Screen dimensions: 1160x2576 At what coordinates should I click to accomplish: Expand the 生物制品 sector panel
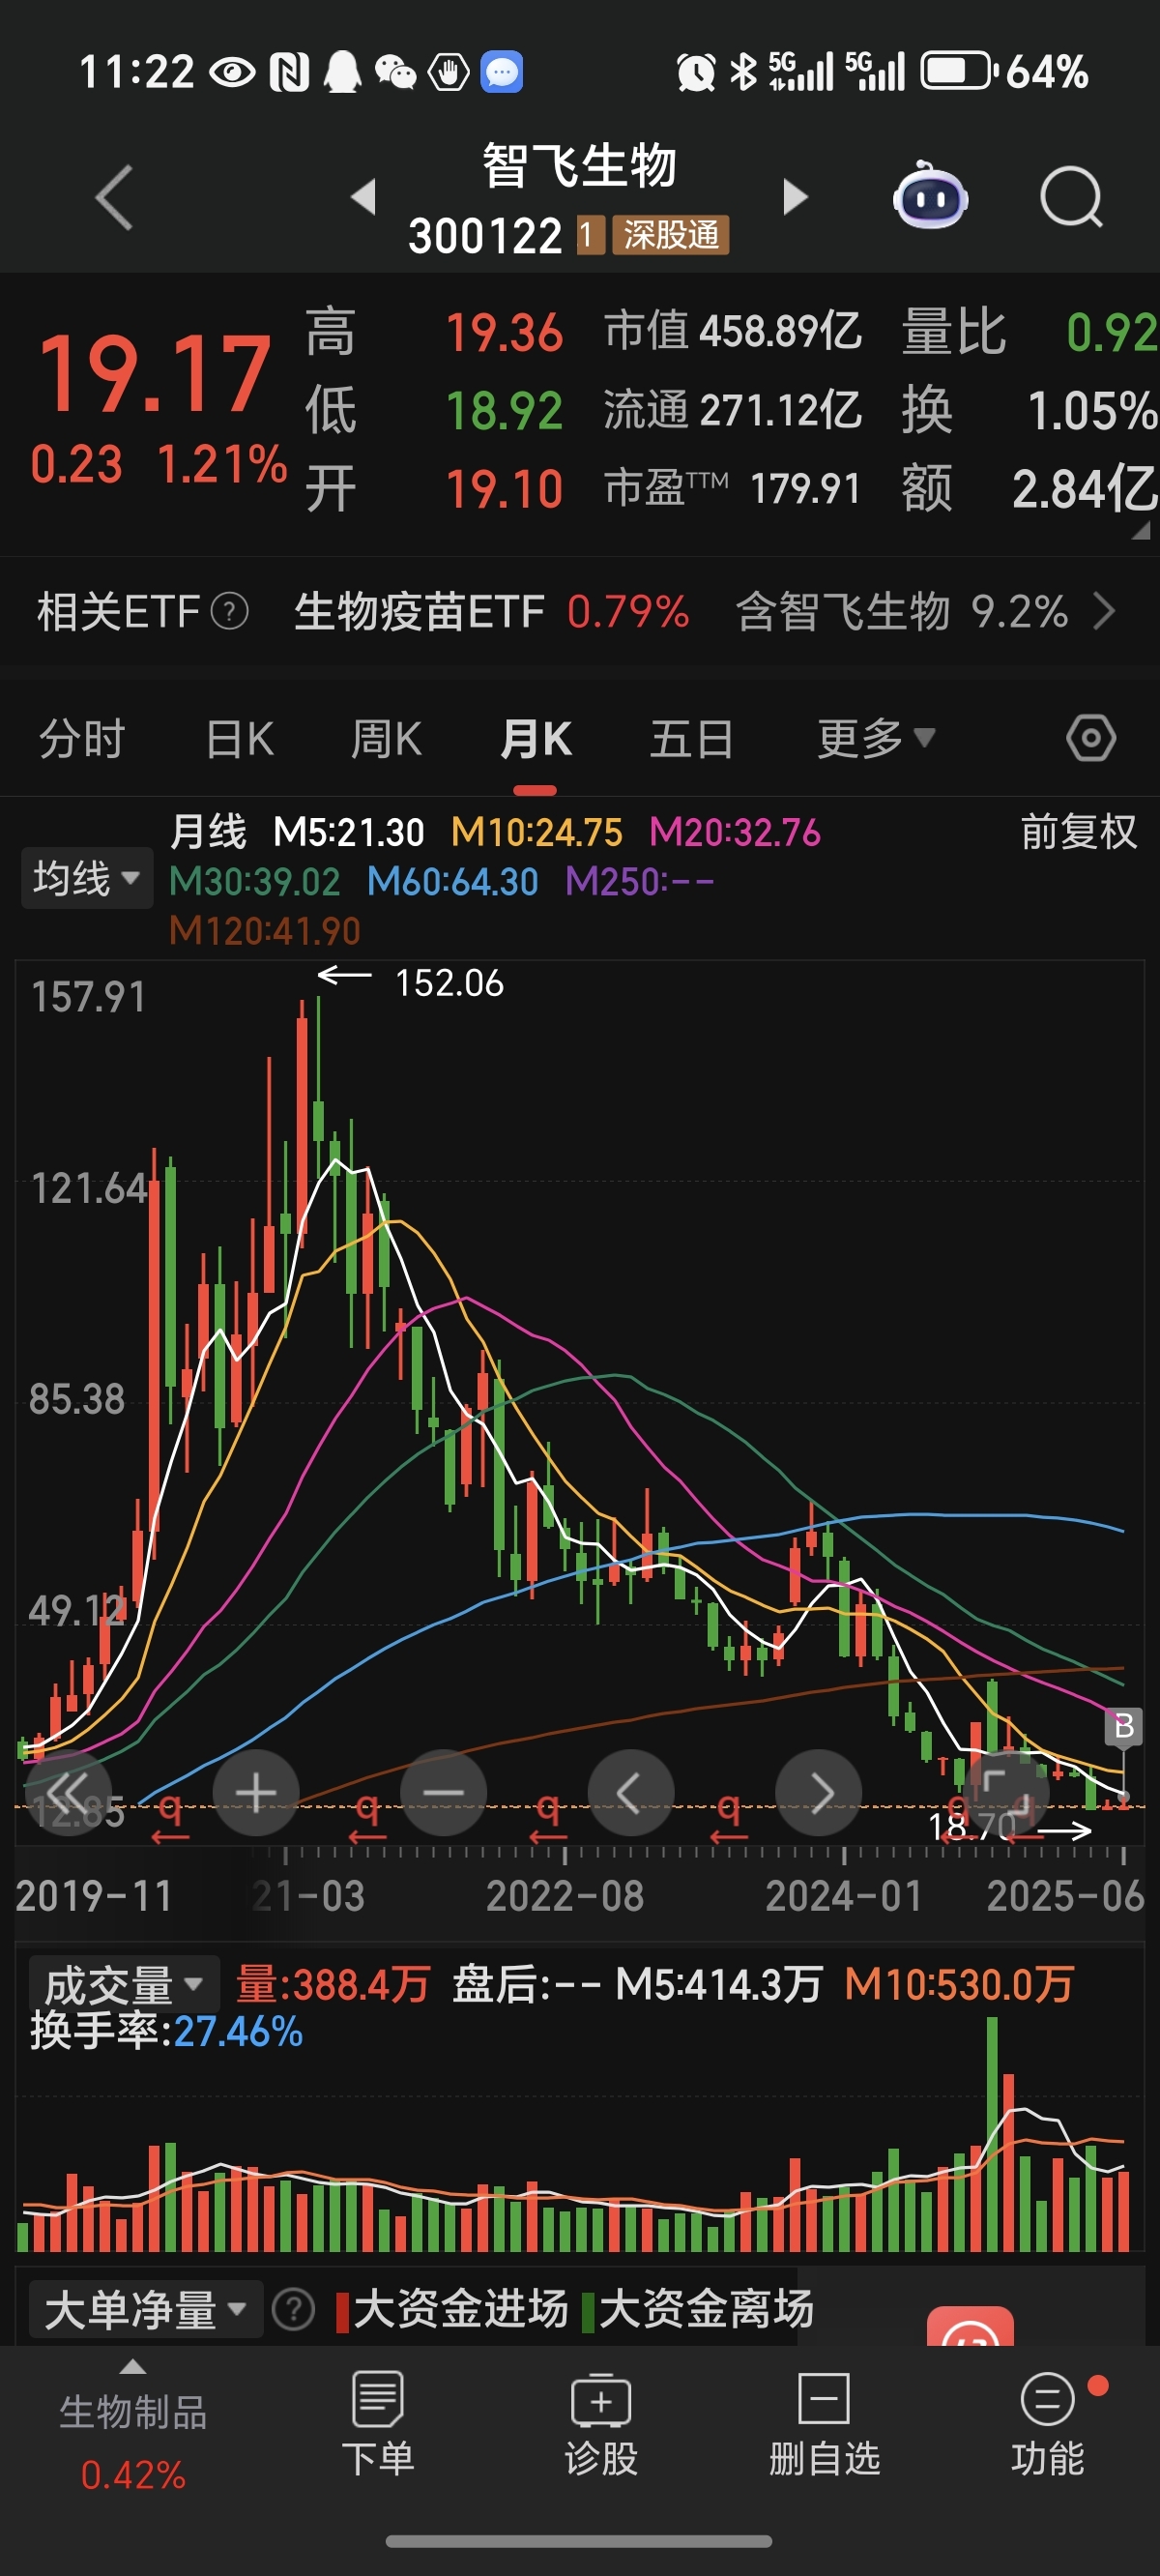coord(133,2428)
